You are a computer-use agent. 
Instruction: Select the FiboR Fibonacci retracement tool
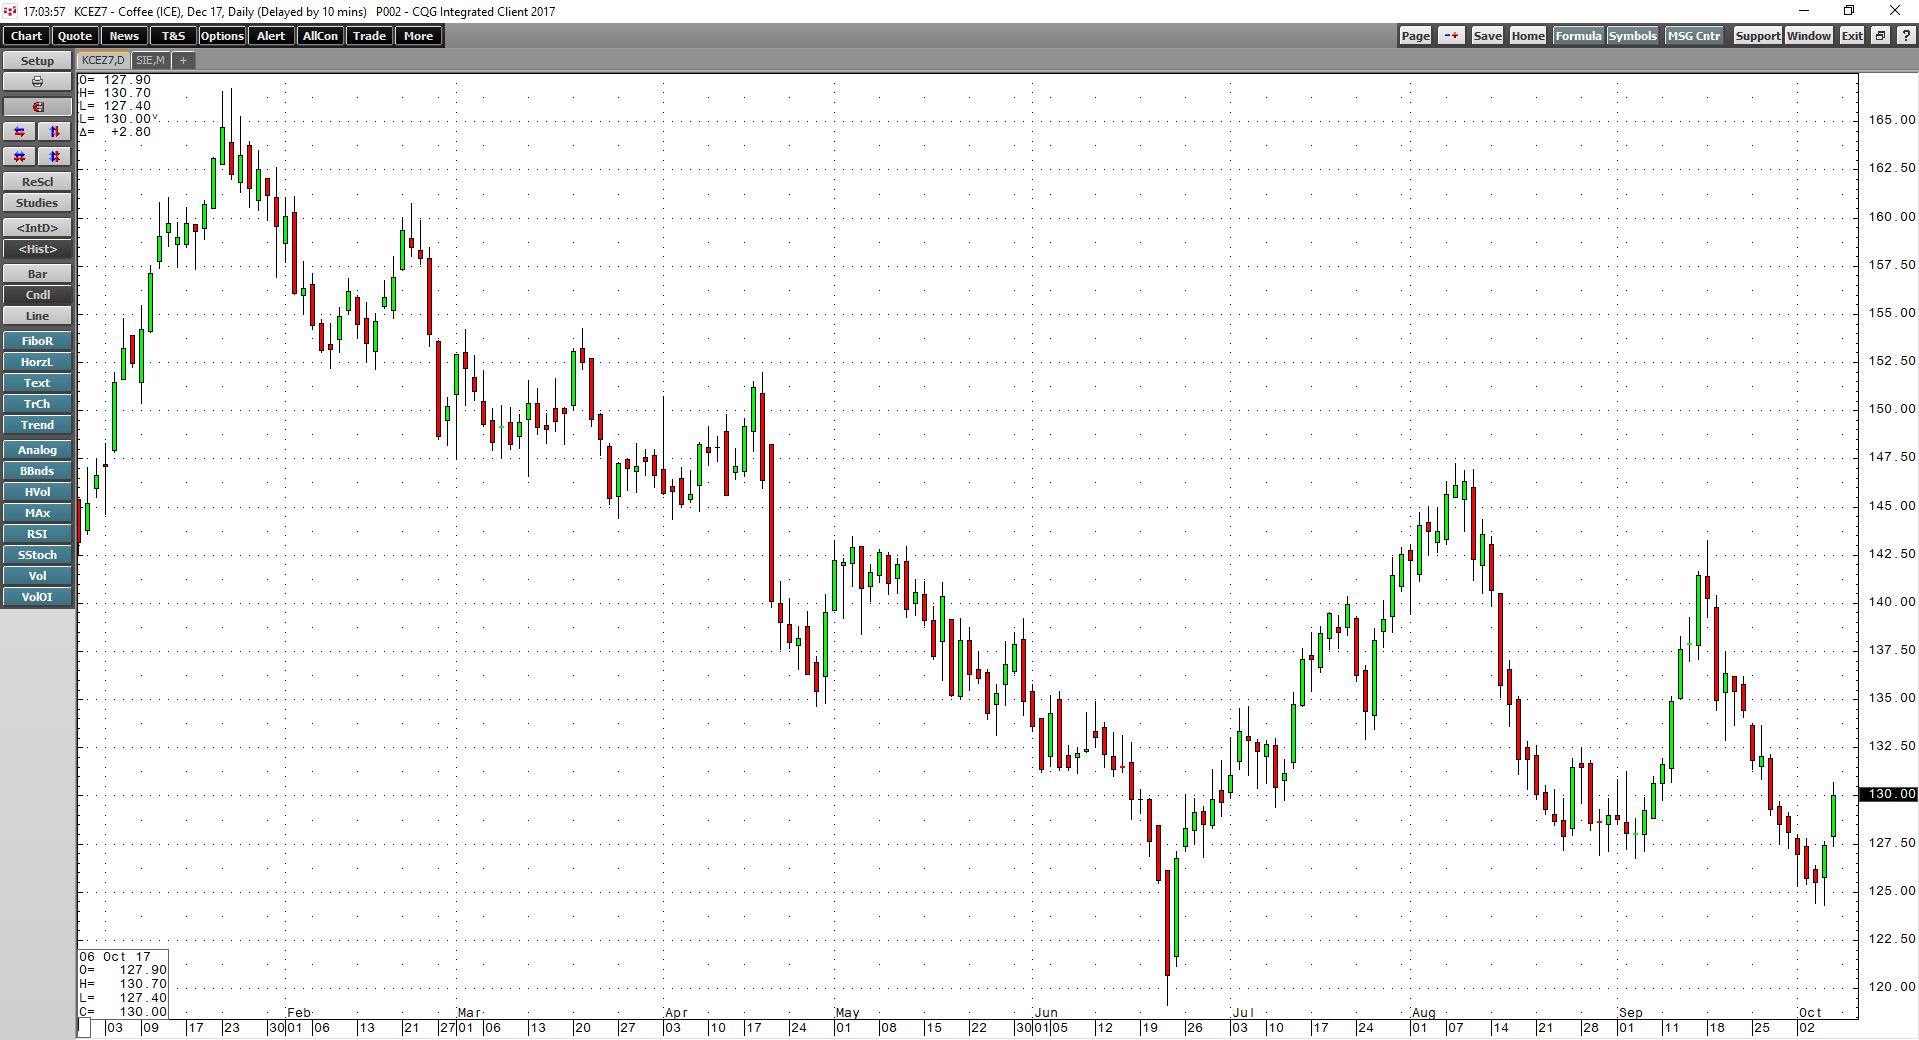[x=37, y=341]
